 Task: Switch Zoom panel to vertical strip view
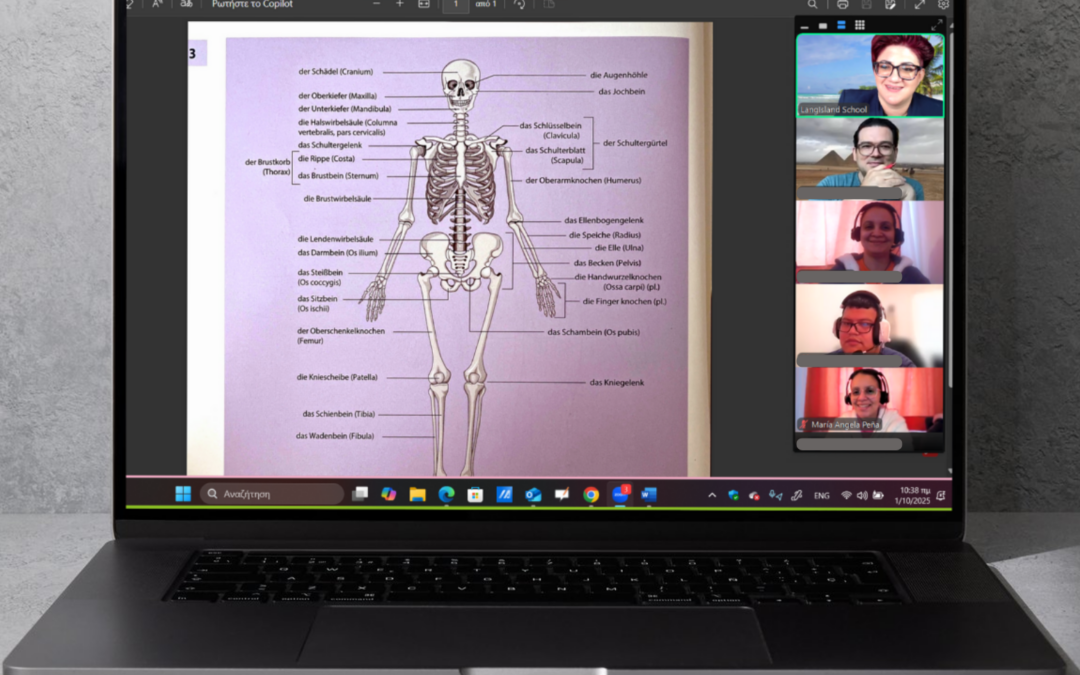[842, 26]
